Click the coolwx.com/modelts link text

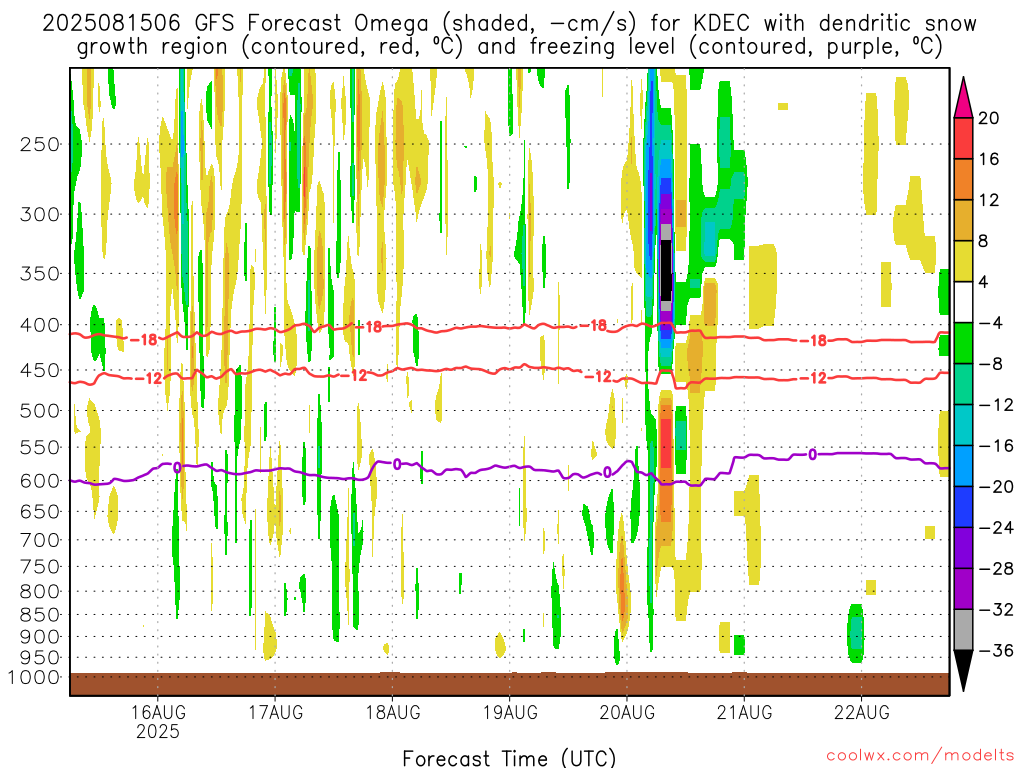click(920, 756)
